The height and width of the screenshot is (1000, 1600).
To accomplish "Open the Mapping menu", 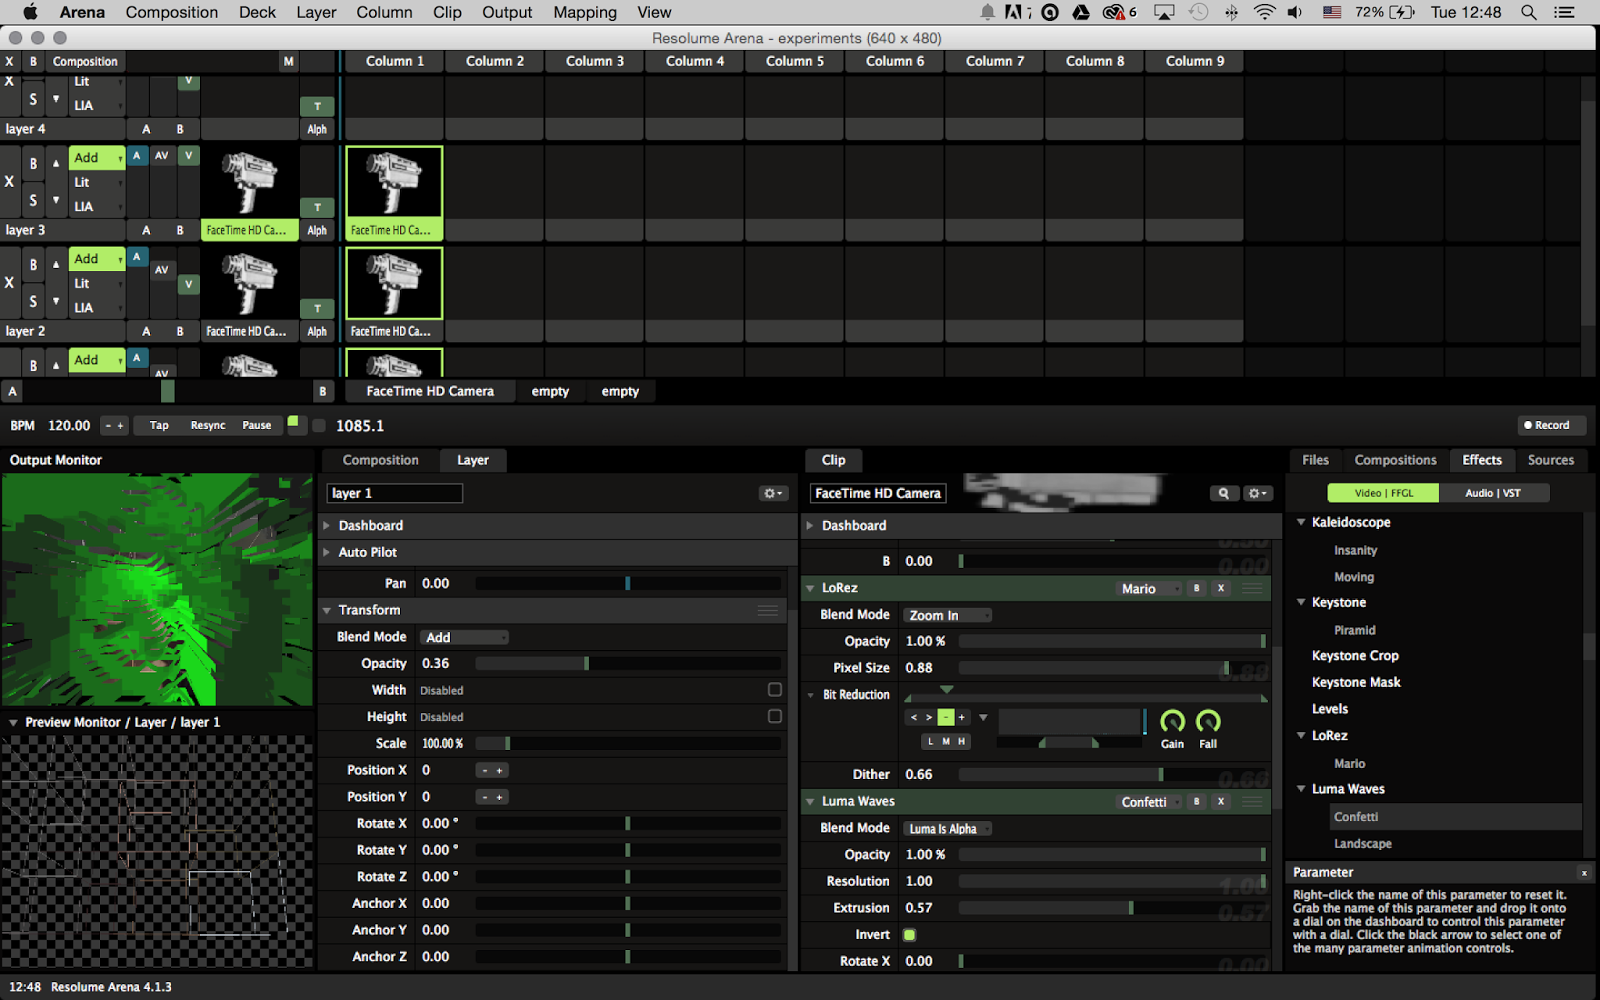I will (x=585, y=12).
